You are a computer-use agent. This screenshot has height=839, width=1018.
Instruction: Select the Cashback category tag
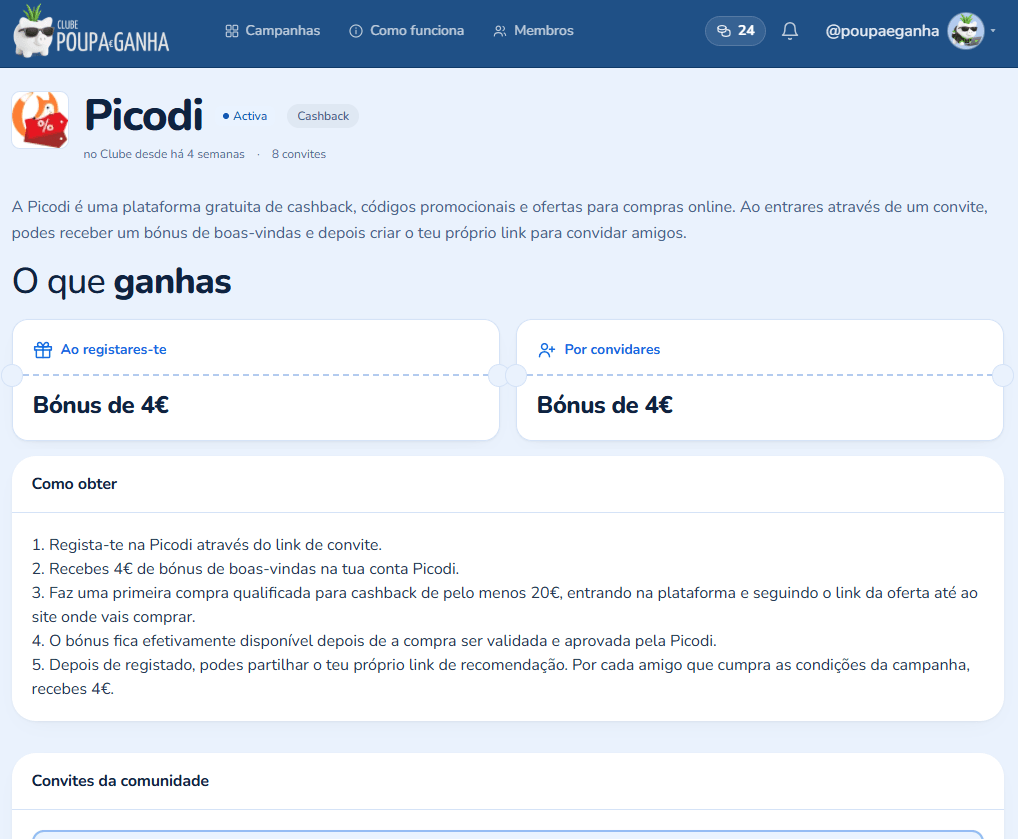pyautogui.click(x=323, y=116)
